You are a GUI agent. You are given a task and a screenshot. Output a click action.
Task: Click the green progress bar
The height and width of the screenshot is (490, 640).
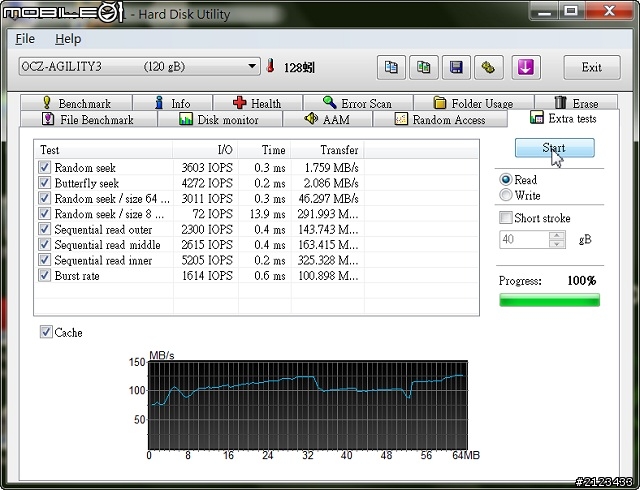[x=549, y=300]
